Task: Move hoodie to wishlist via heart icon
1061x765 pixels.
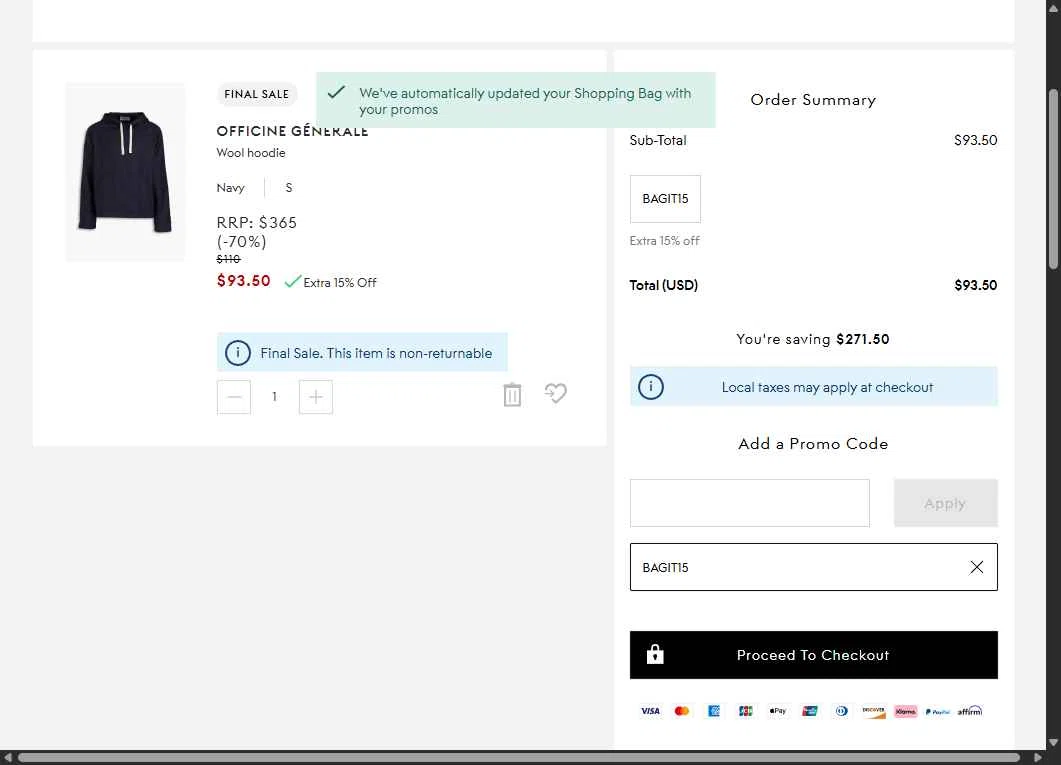Action: click(556, 393)
